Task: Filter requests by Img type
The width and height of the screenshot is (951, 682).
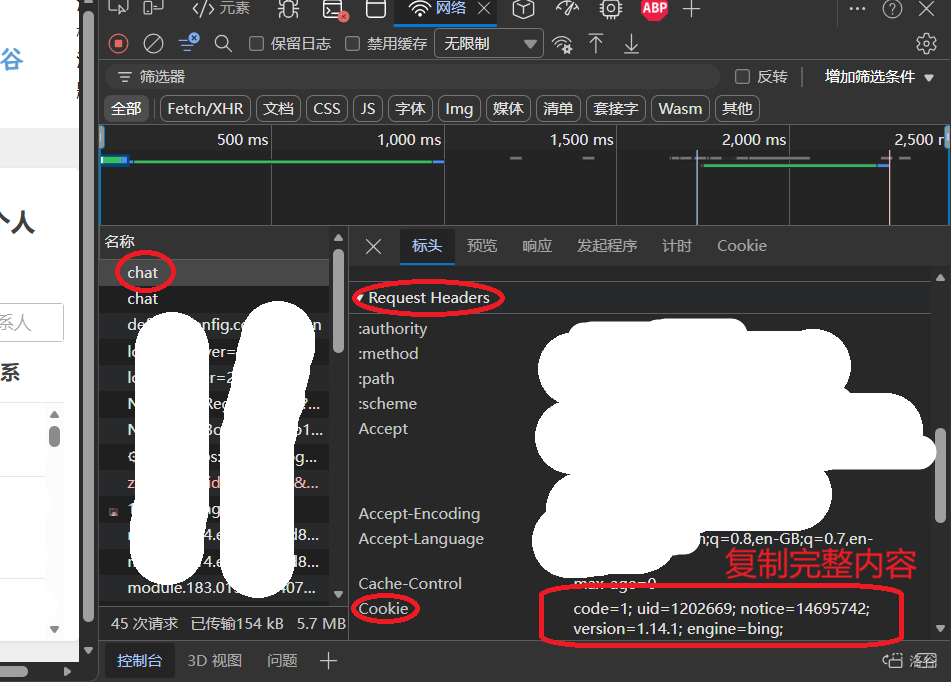Action: (459, 109)
